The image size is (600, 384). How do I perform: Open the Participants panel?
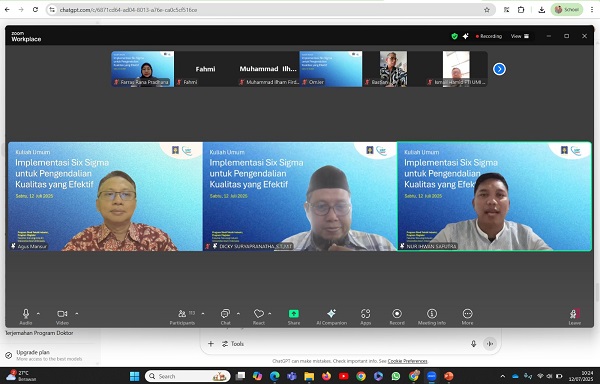[x=183, y=316]
